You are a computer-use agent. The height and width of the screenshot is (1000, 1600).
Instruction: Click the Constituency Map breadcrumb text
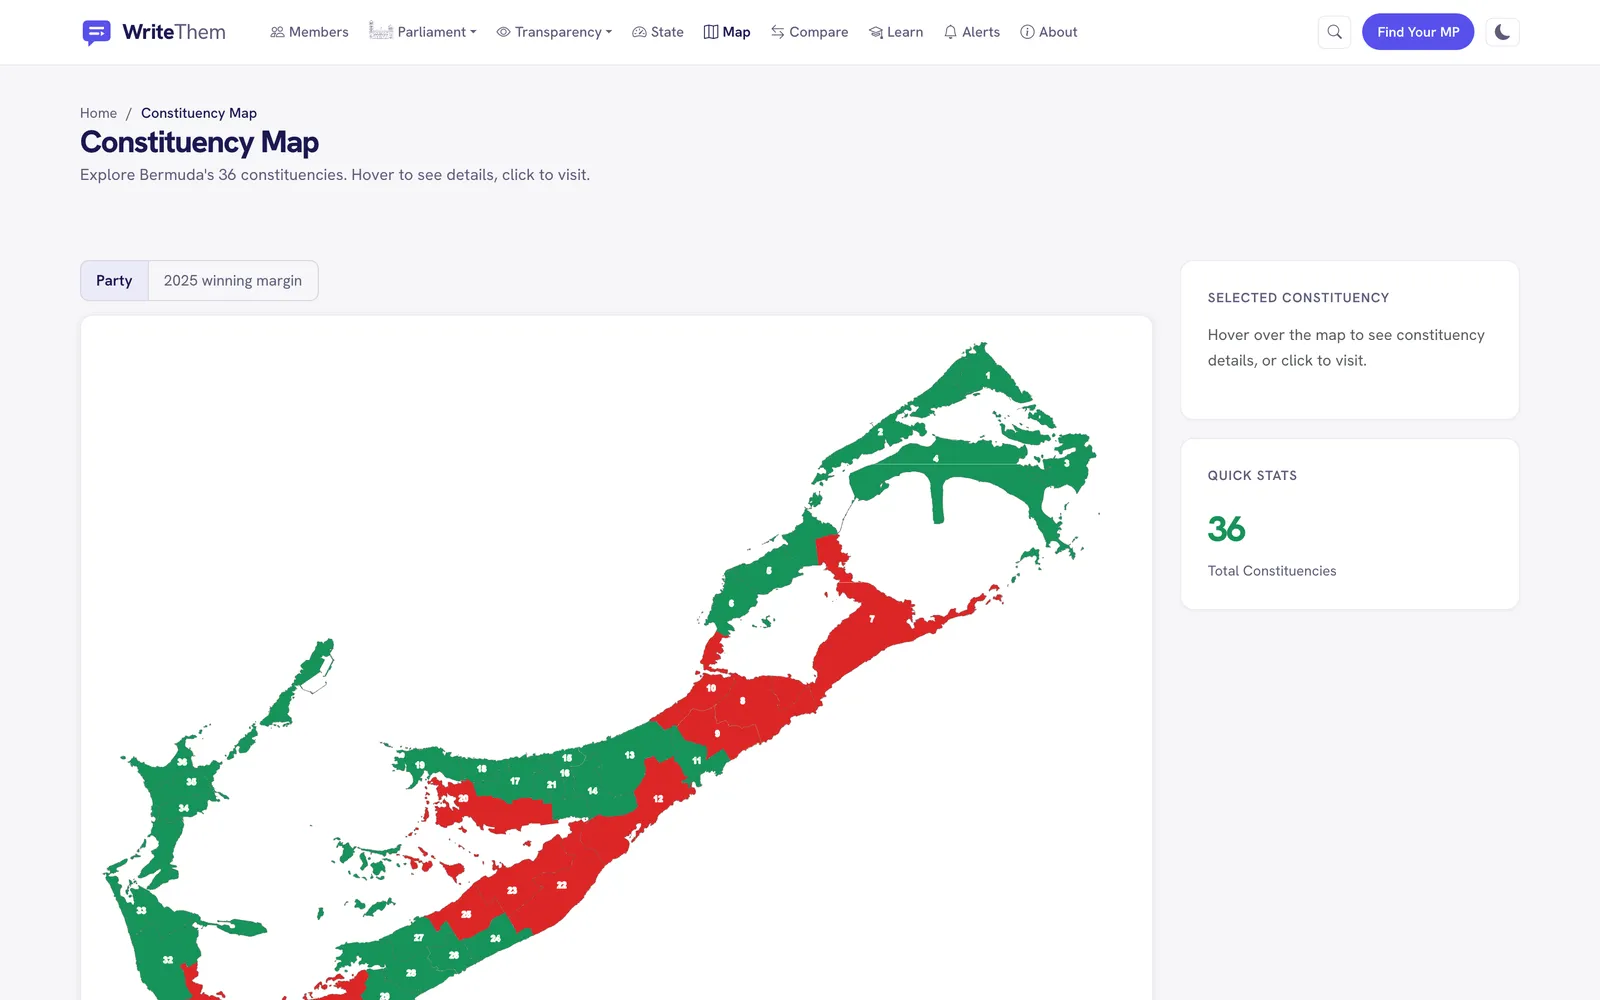point(199,113)
